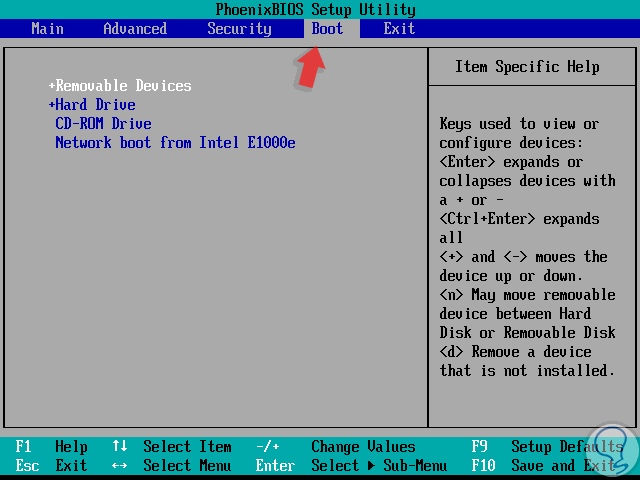Click the Item Specific Help header
Image resolution: width=640 pixels, height=480 pixels.
(x=527, y=67)
